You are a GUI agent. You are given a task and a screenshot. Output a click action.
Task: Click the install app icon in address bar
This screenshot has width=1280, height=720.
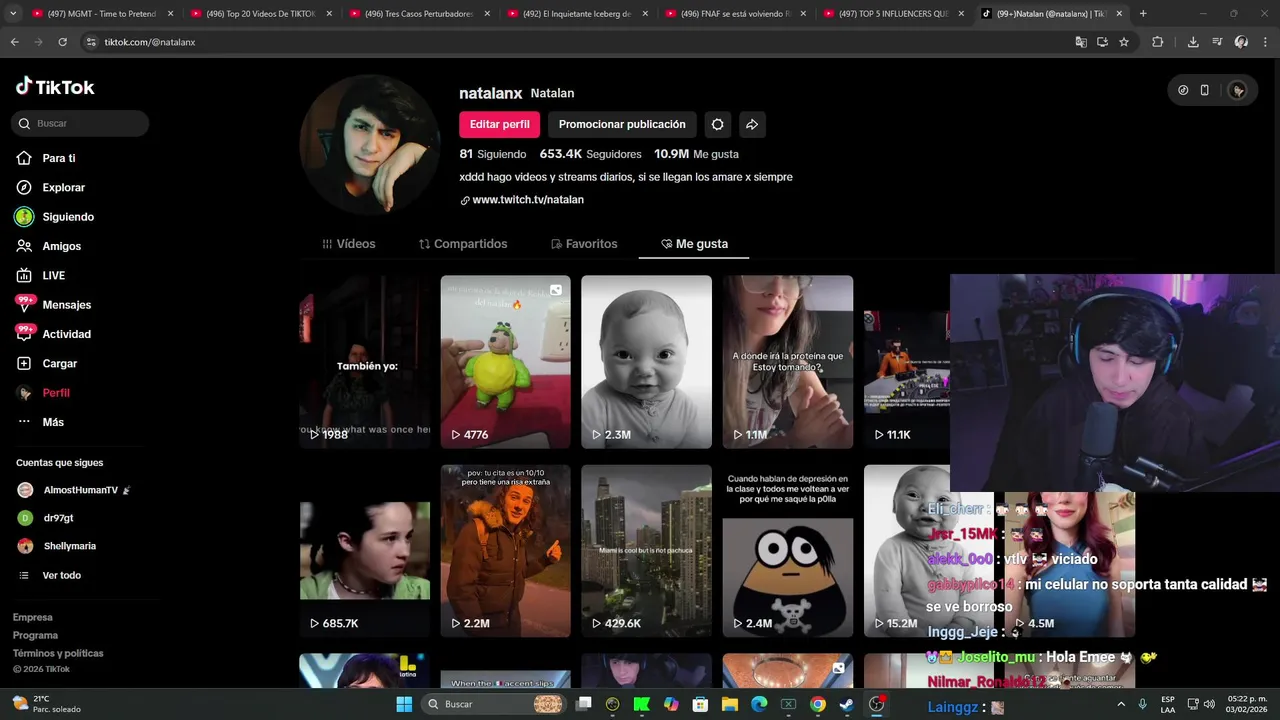pyautogui.click(x=1102, y=42)
